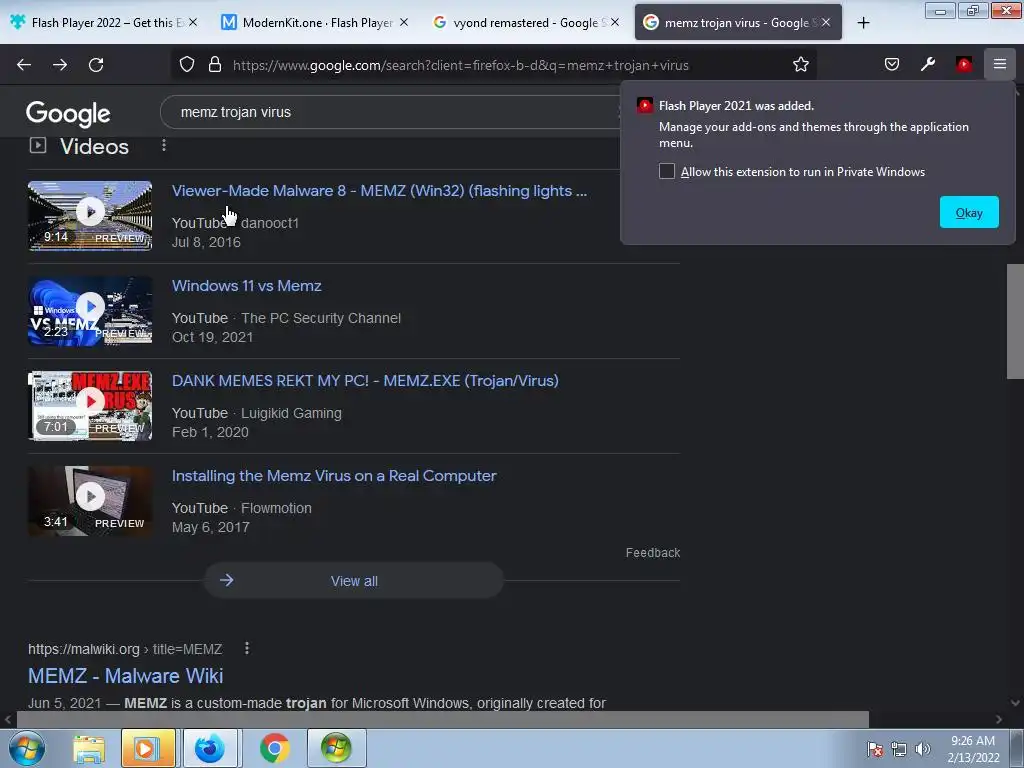This screenshot has height=768, width=1024.
Task: Close the ModernKit.one tab
Action: tap(404, 23)
